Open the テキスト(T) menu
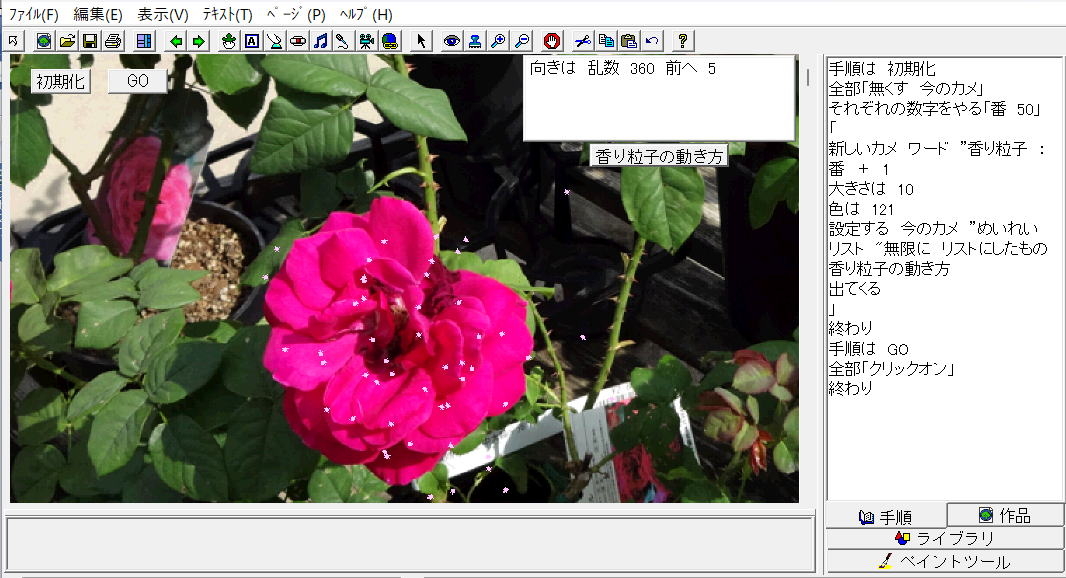This screenshot has width=1066, height=578. 228,14
